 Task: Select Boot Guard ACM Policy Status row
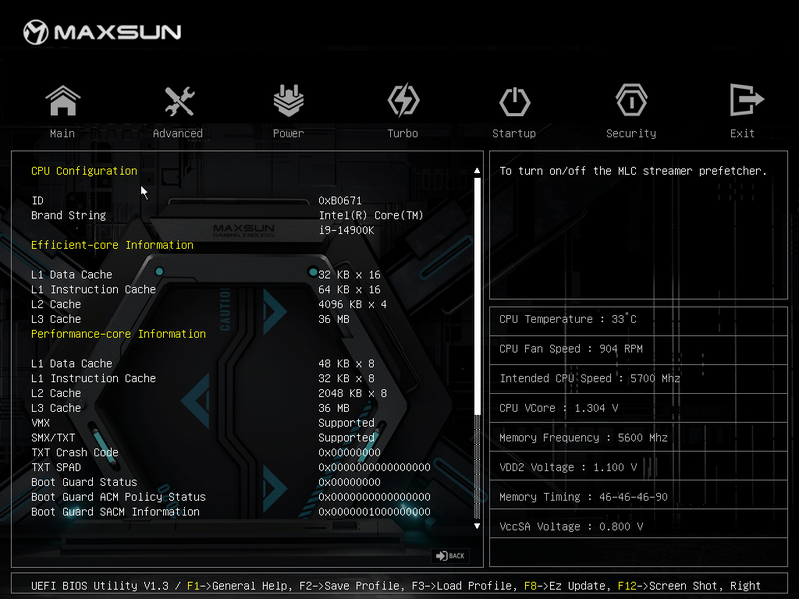pyautogui.click(x=232, y=497)
